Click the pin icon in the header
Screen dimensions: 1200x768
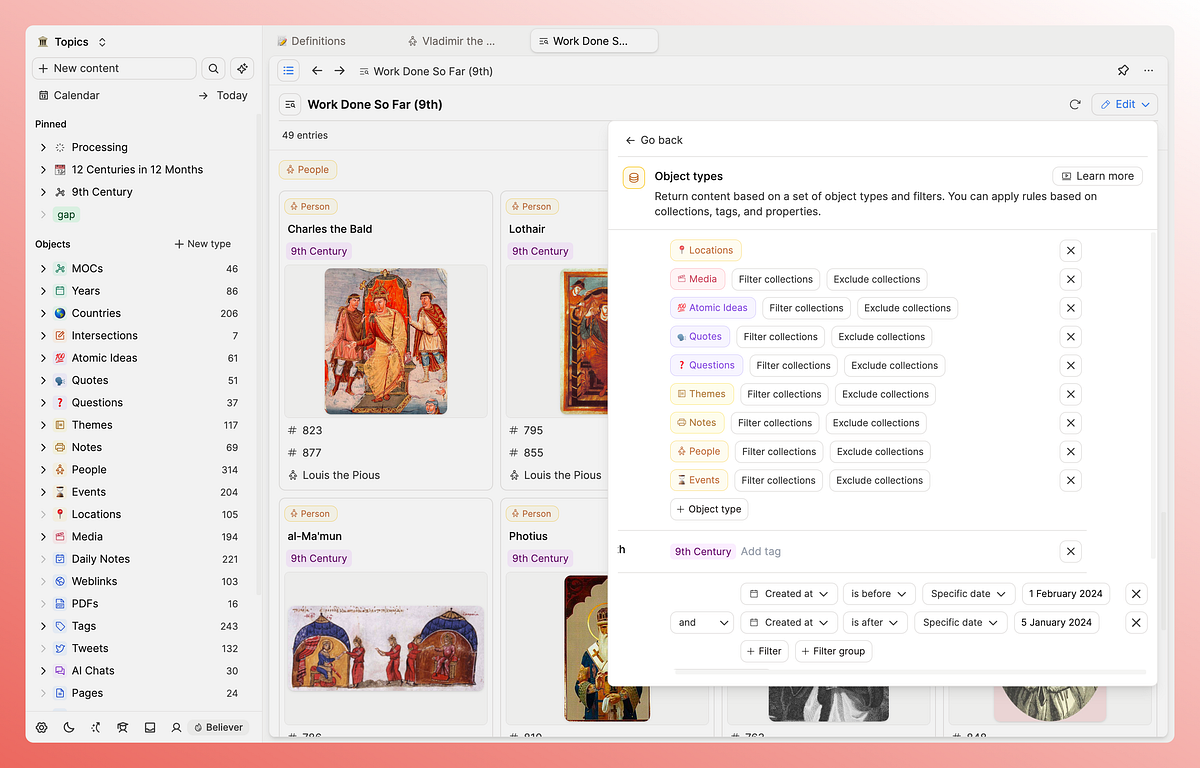(1123, 71)
